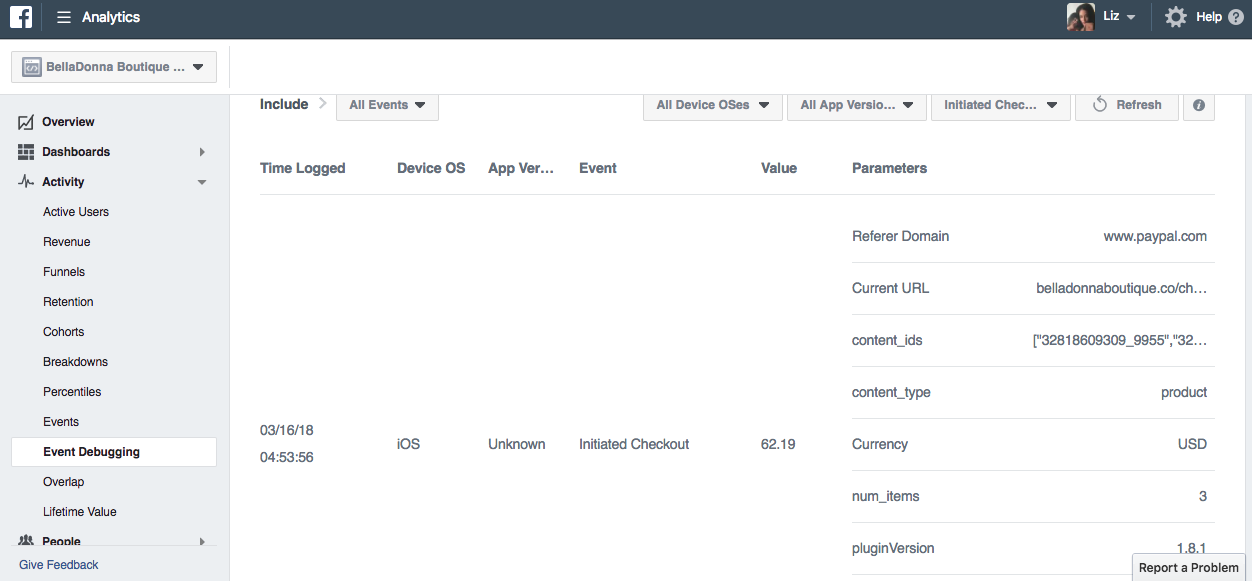This screenshot has width=1252, height=581.
Task: Open the Revenue page
Action: [x=67, y=242]
